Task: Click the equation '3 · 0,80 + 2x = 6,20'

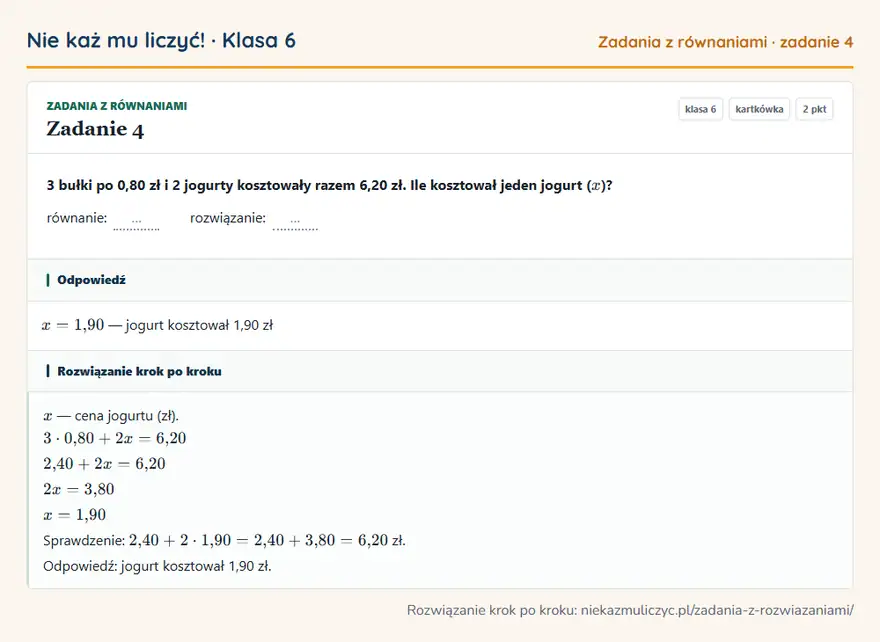Action: [114, 438]
